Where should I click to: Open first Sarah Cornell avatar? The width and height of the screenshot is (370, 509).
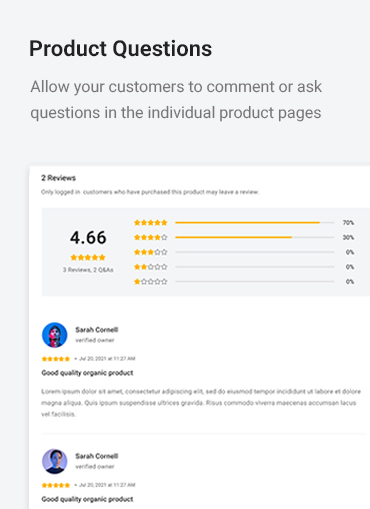55,335
